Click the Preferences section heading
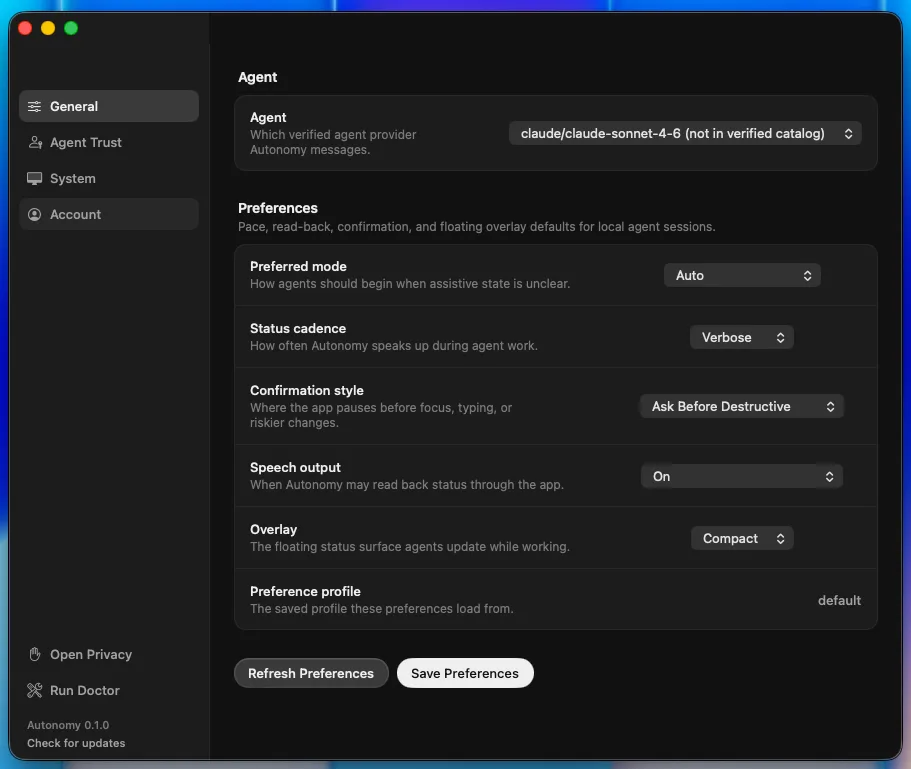Viewport: 911px width, 769px height. [278, 208]
